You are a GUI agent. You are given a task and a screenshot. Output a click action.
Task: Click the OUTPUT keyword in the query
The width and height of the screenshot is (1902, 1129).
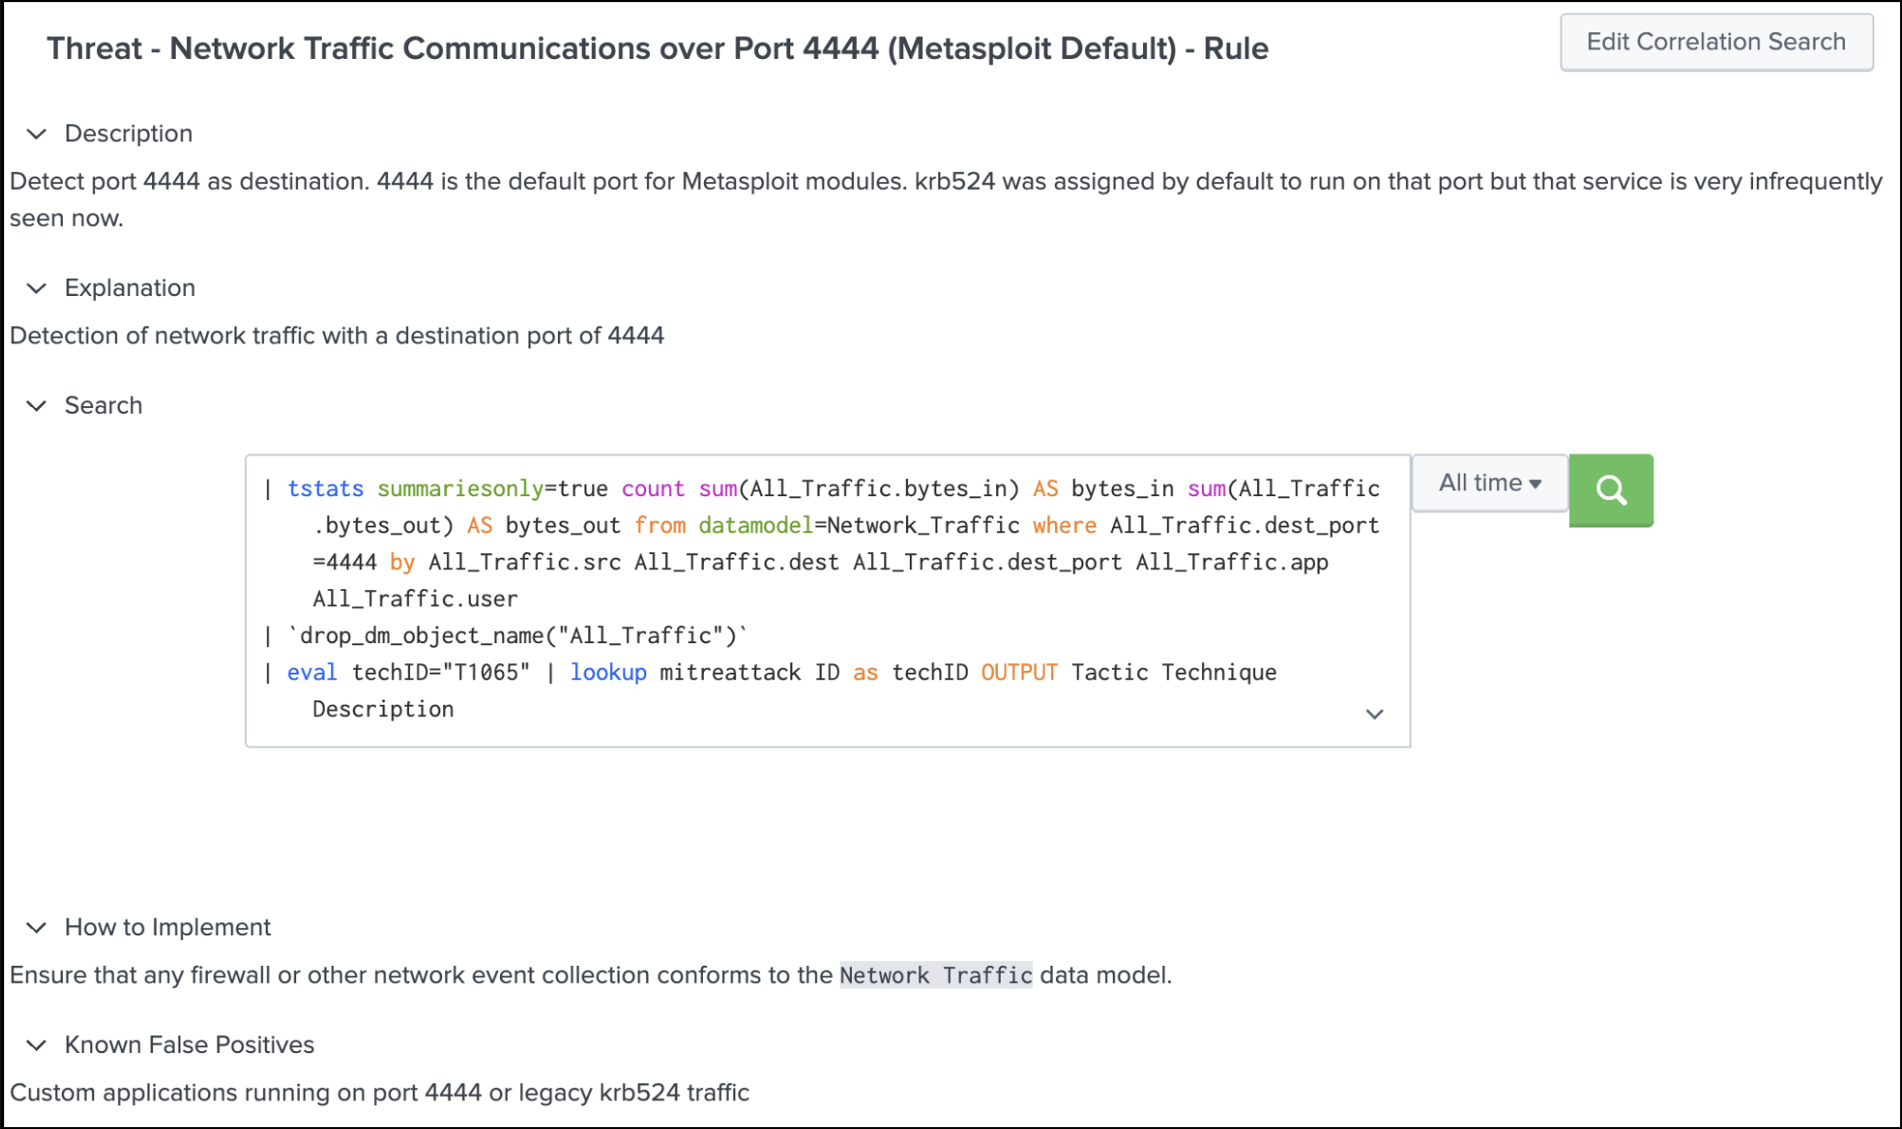pyautogui.click(x=1019, y=673)
